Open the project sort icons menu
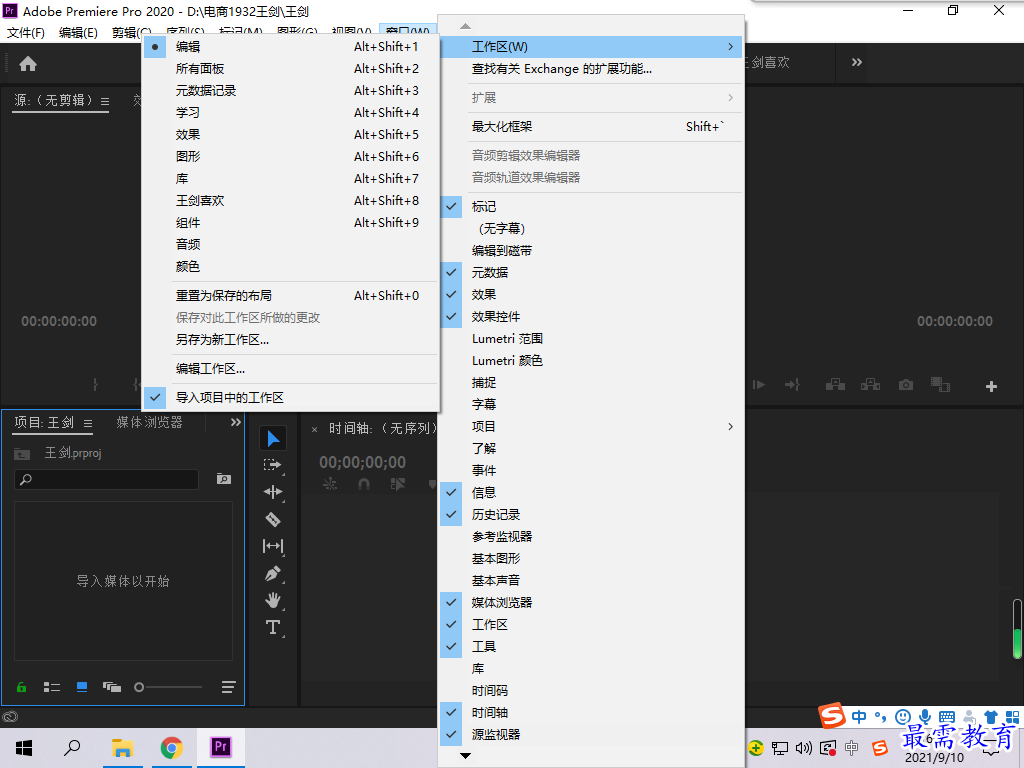Image resolution: width=1024 pixels, height=768 pixels. pos(228,687)
